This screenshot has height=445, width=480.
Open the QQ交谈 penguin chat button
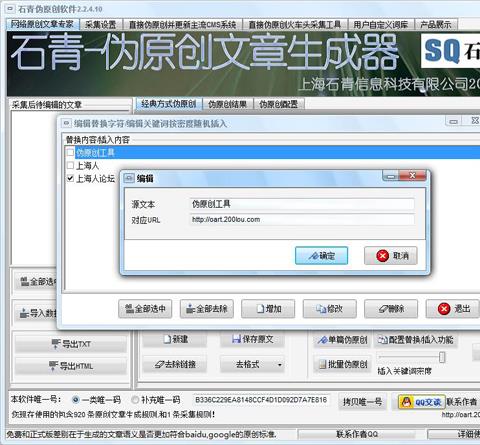pos(422,402)
